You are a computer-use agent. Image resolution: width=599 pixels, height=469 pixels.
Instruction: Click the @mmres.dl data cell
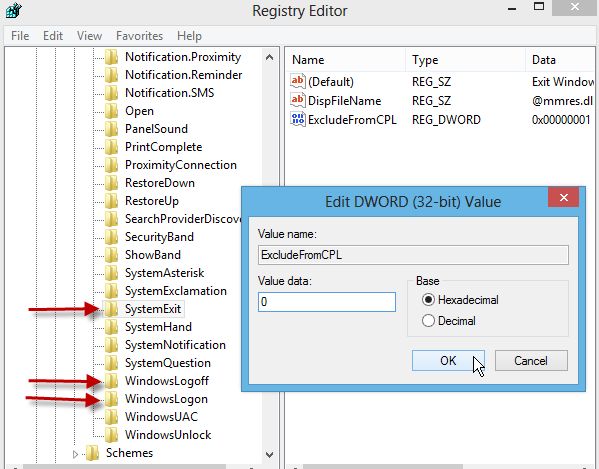click(x=562, y=100)
